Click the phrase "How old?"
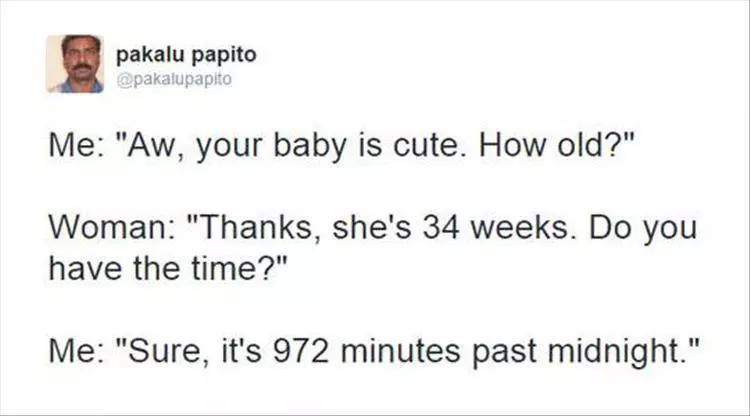The height and width of the screenshot is (416, 750). click(x=551, y=145)
